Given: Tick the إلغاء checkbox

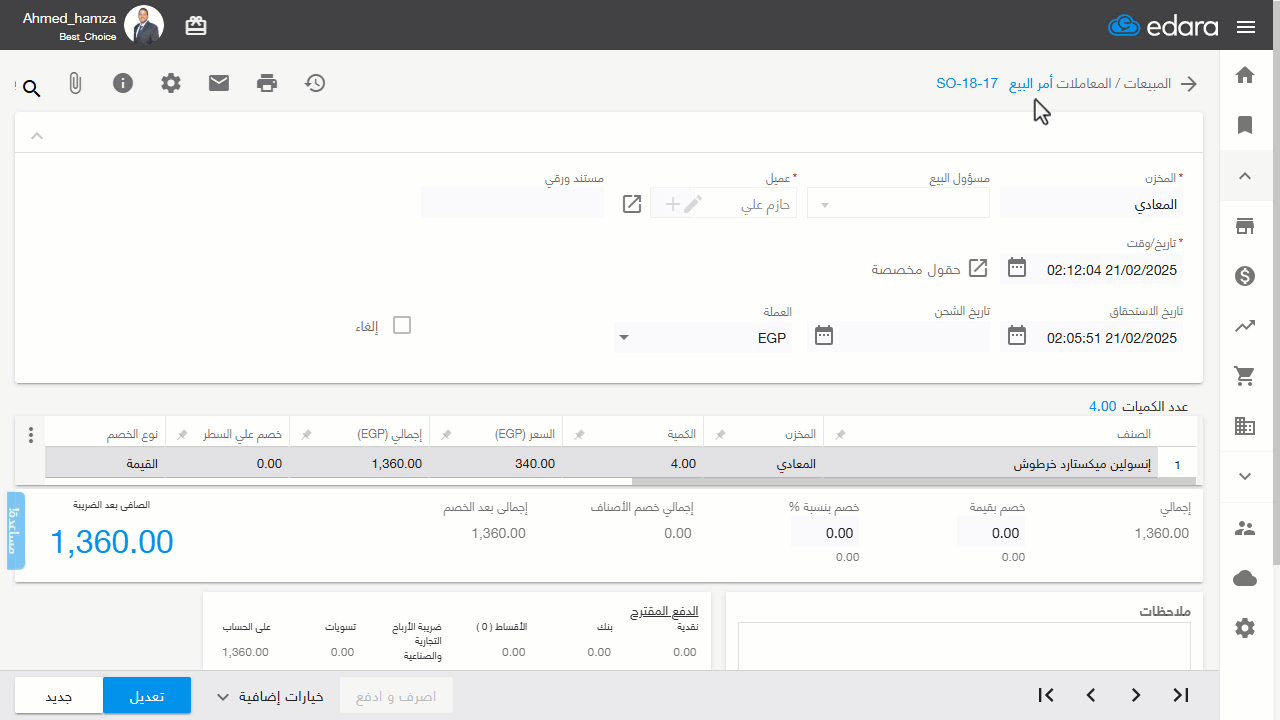Looking at the screenshot, I should [x=402, y=325].
